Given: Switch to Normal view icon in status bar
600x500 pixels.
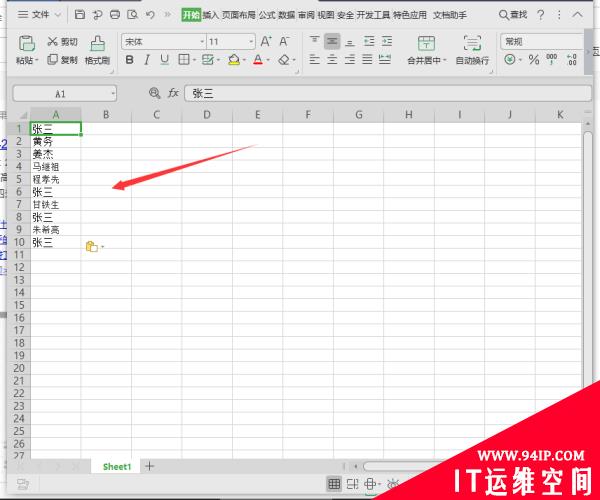Looking at the screenshot, I should click(x=334, y=484).
